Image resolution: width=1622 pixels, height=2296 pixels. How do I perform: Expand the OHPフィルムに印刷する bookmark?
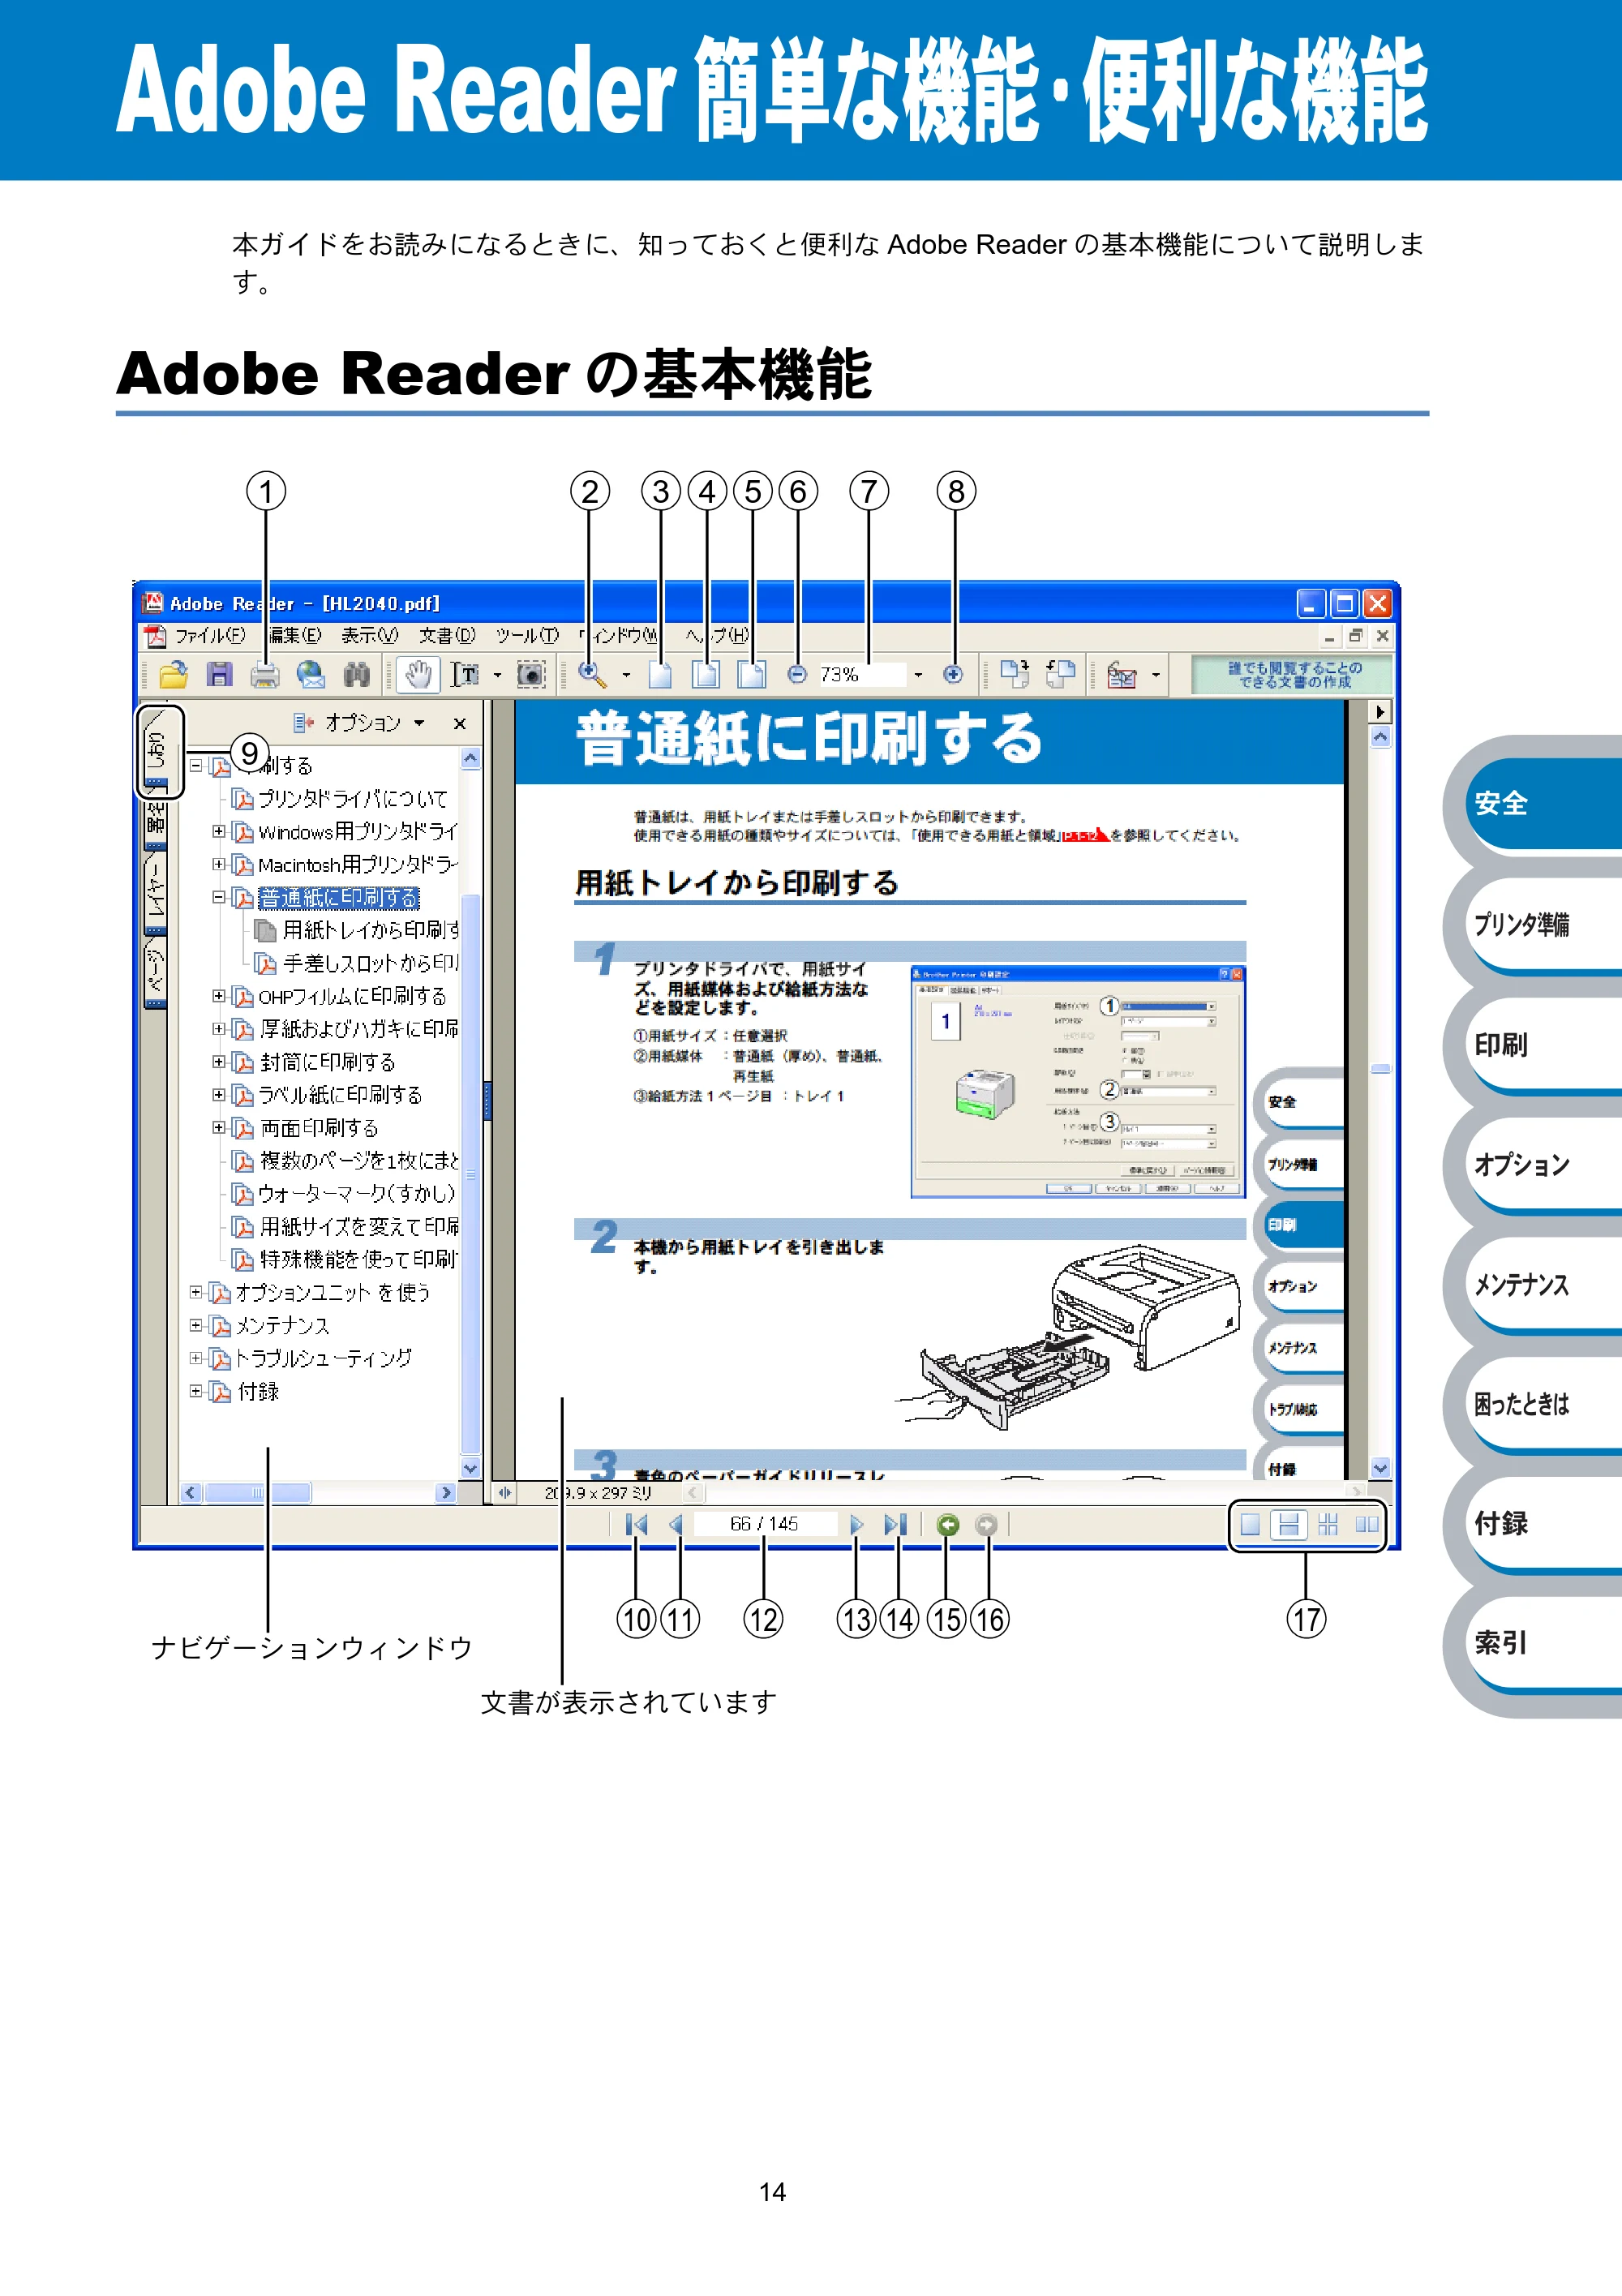tap(218, 996)
